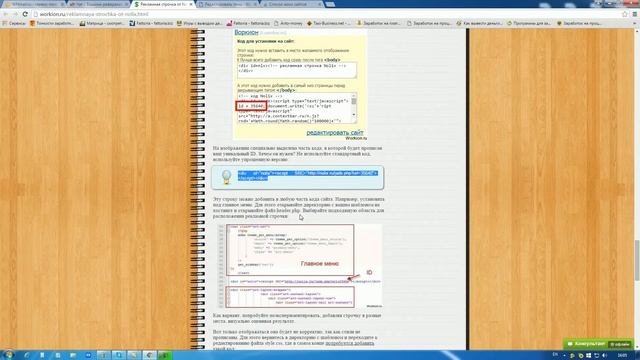Open the Игры с выводом де... bookmark

tap(199, 23)
